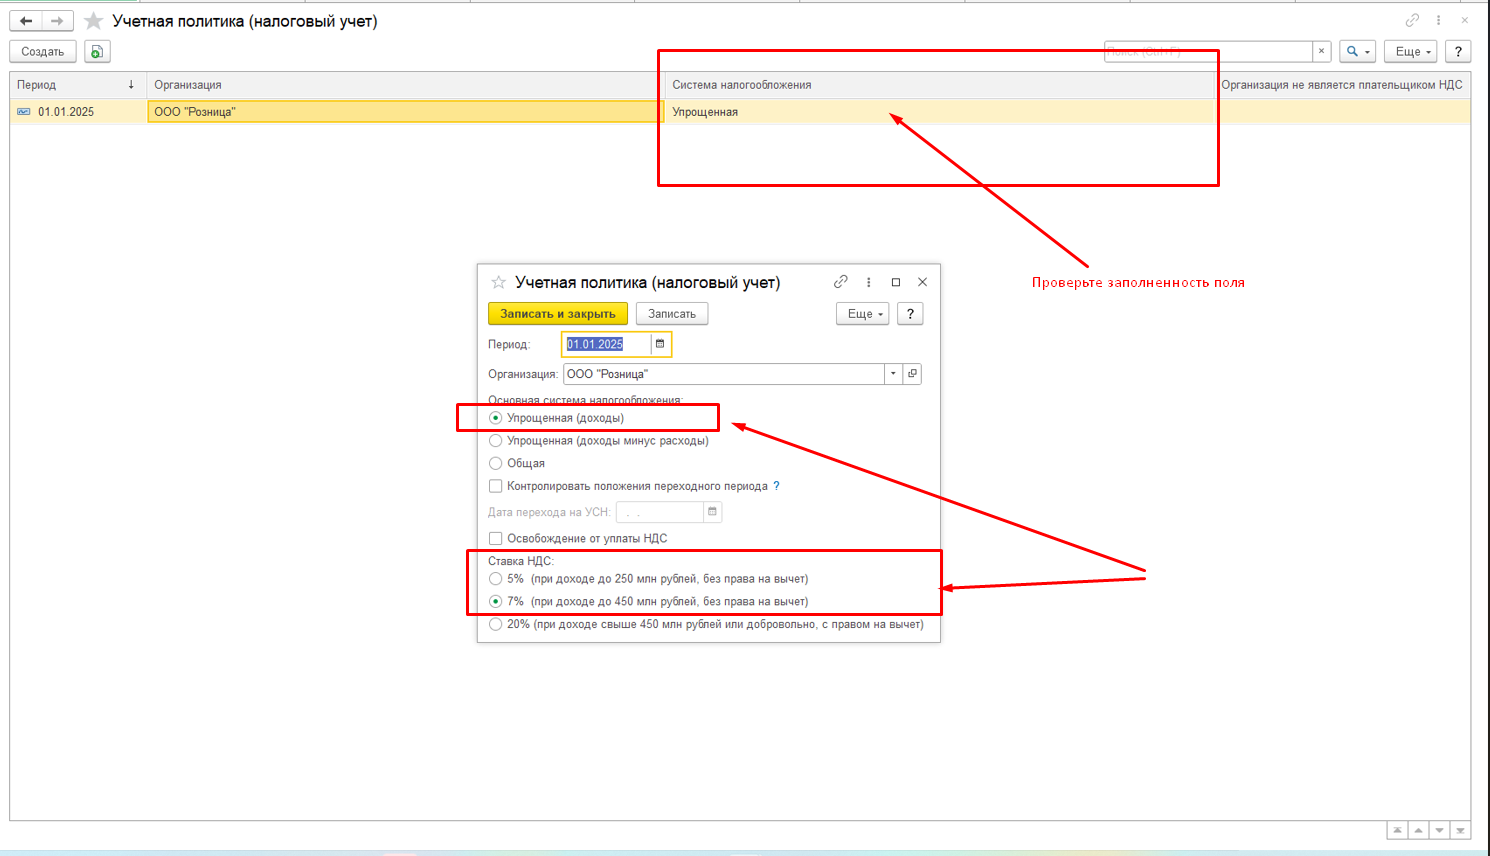Open calendar picker for Период

click(660, 344)
